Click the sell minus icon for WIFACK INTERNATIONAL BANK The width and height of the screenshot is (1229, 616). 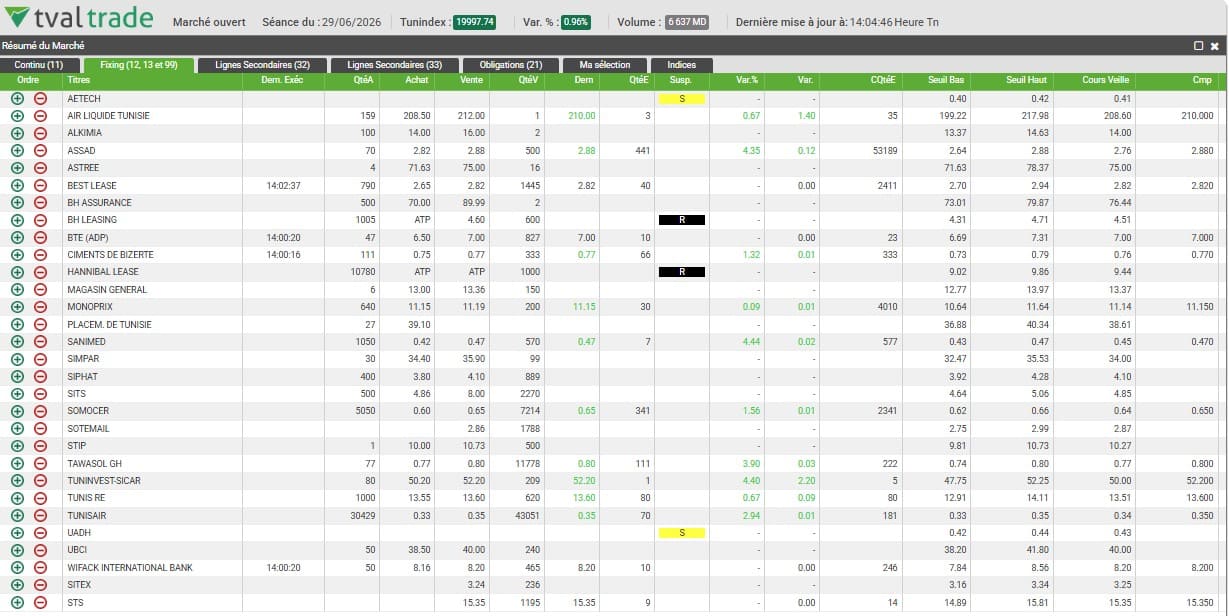[x=40, y=568]
